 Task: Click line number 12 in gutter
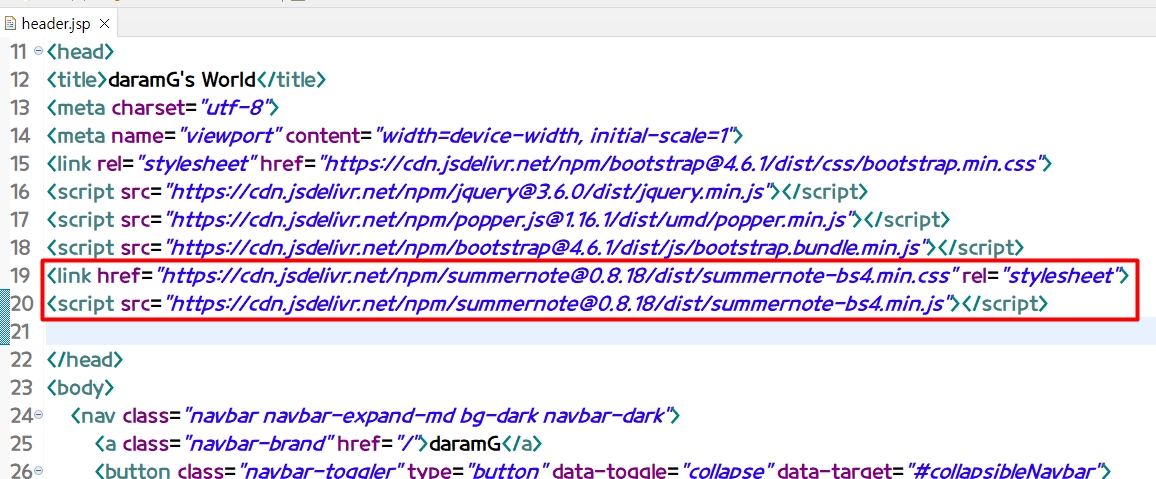(x=20, y=80)
